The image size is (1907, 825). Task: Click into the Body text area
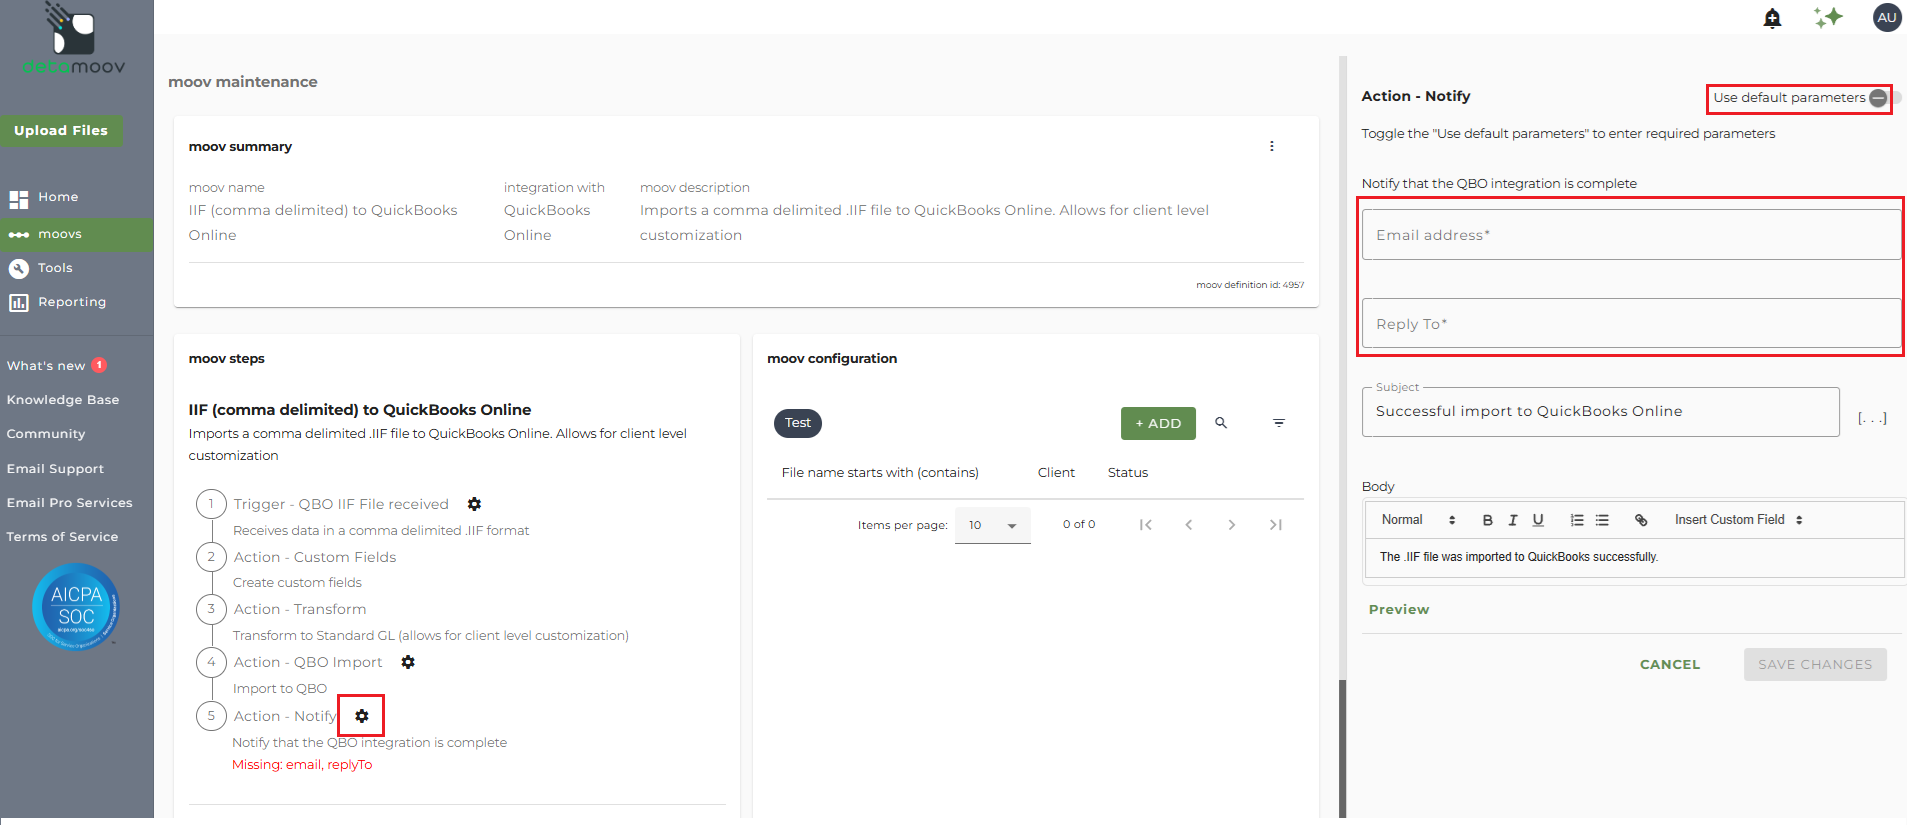coord(1634,558)
